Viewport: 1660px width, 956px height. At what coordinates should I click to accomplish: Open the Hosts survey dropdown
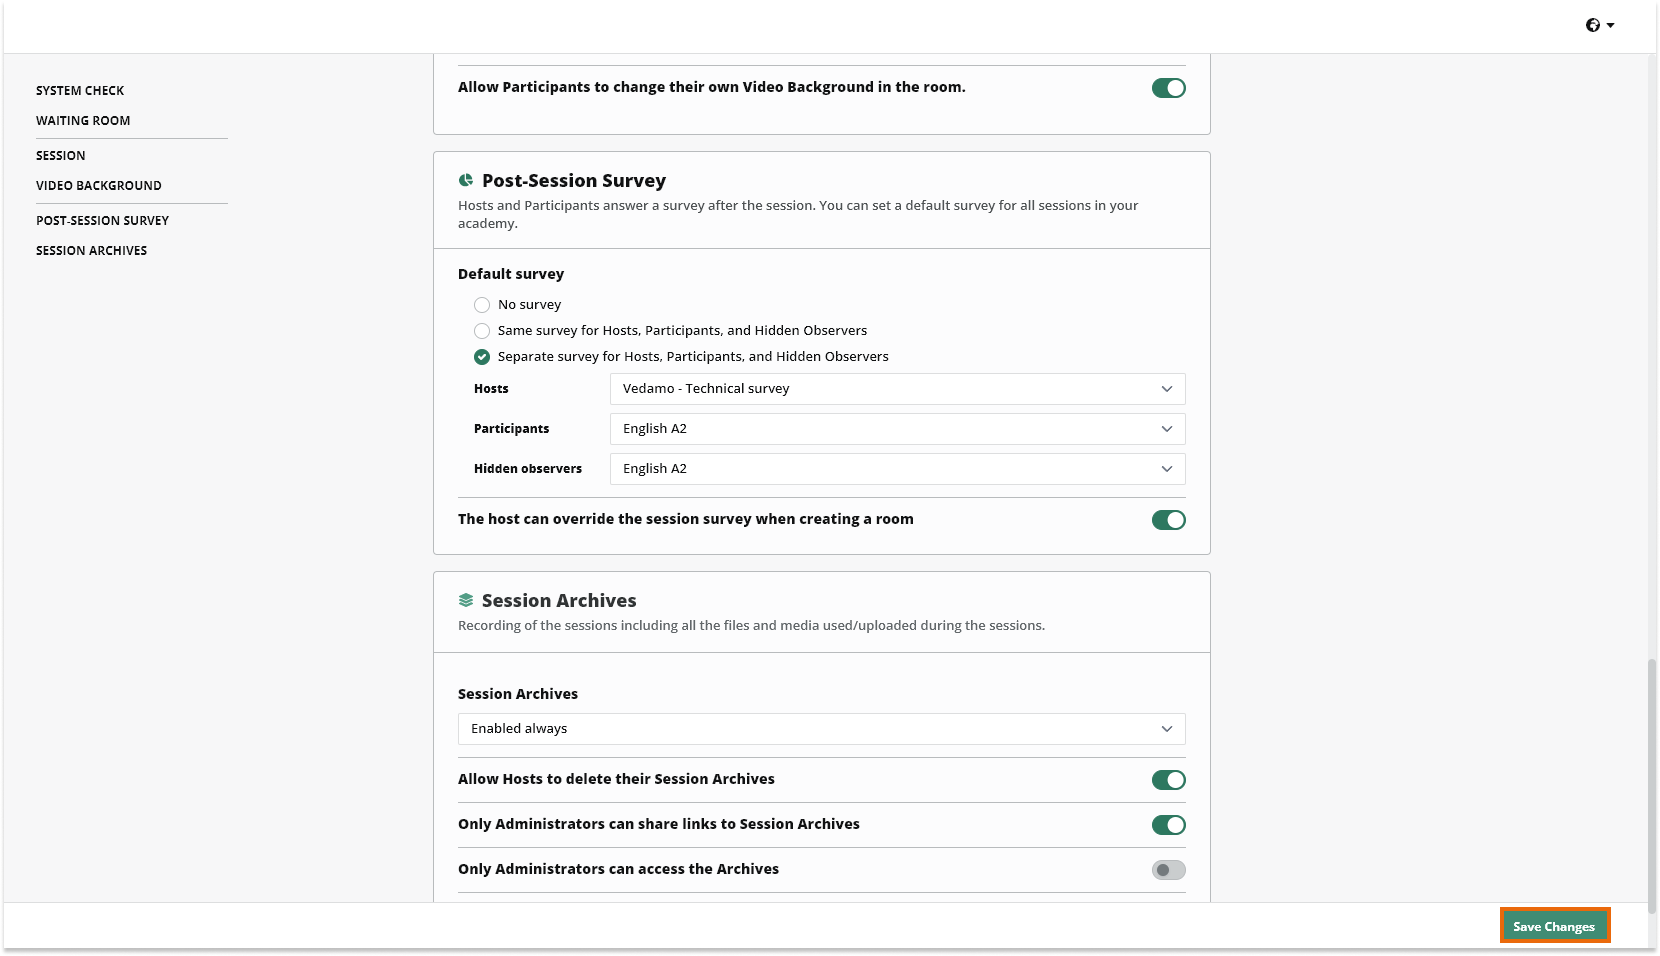pyautogui.click(x=897, y=389)
